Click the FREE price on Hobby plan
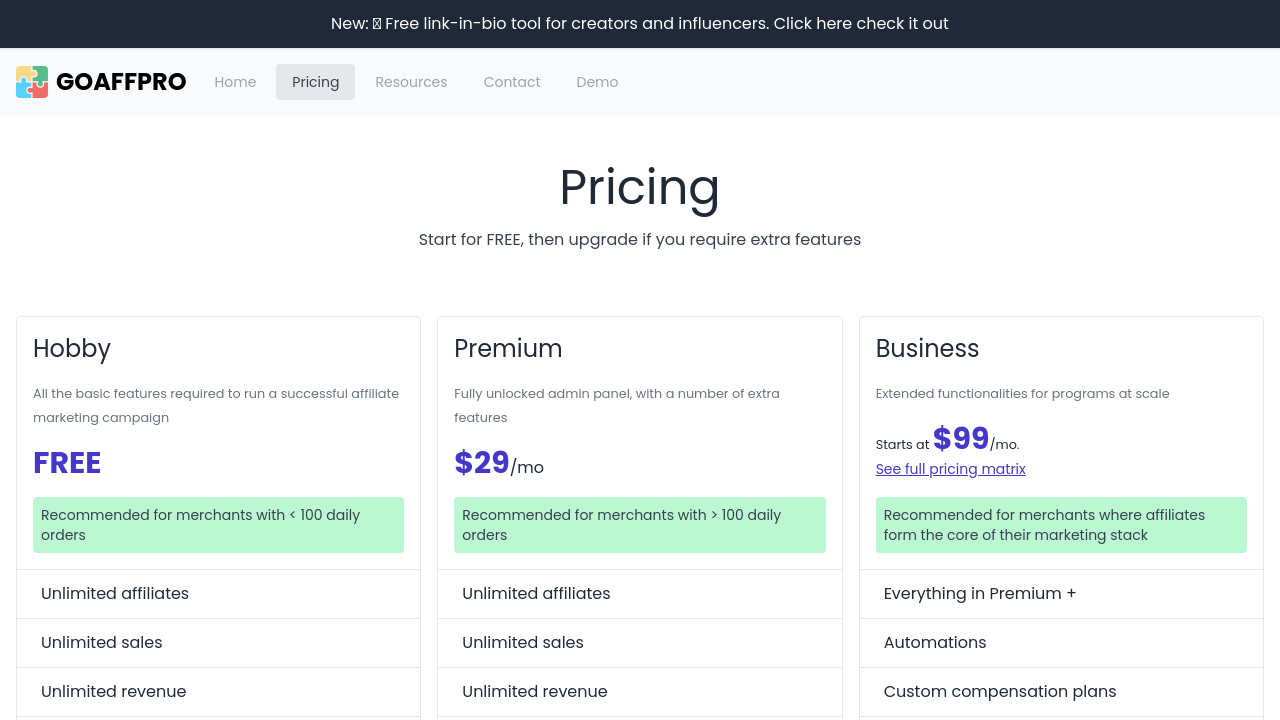This screenshot has height=720, width=1280. 67,463
